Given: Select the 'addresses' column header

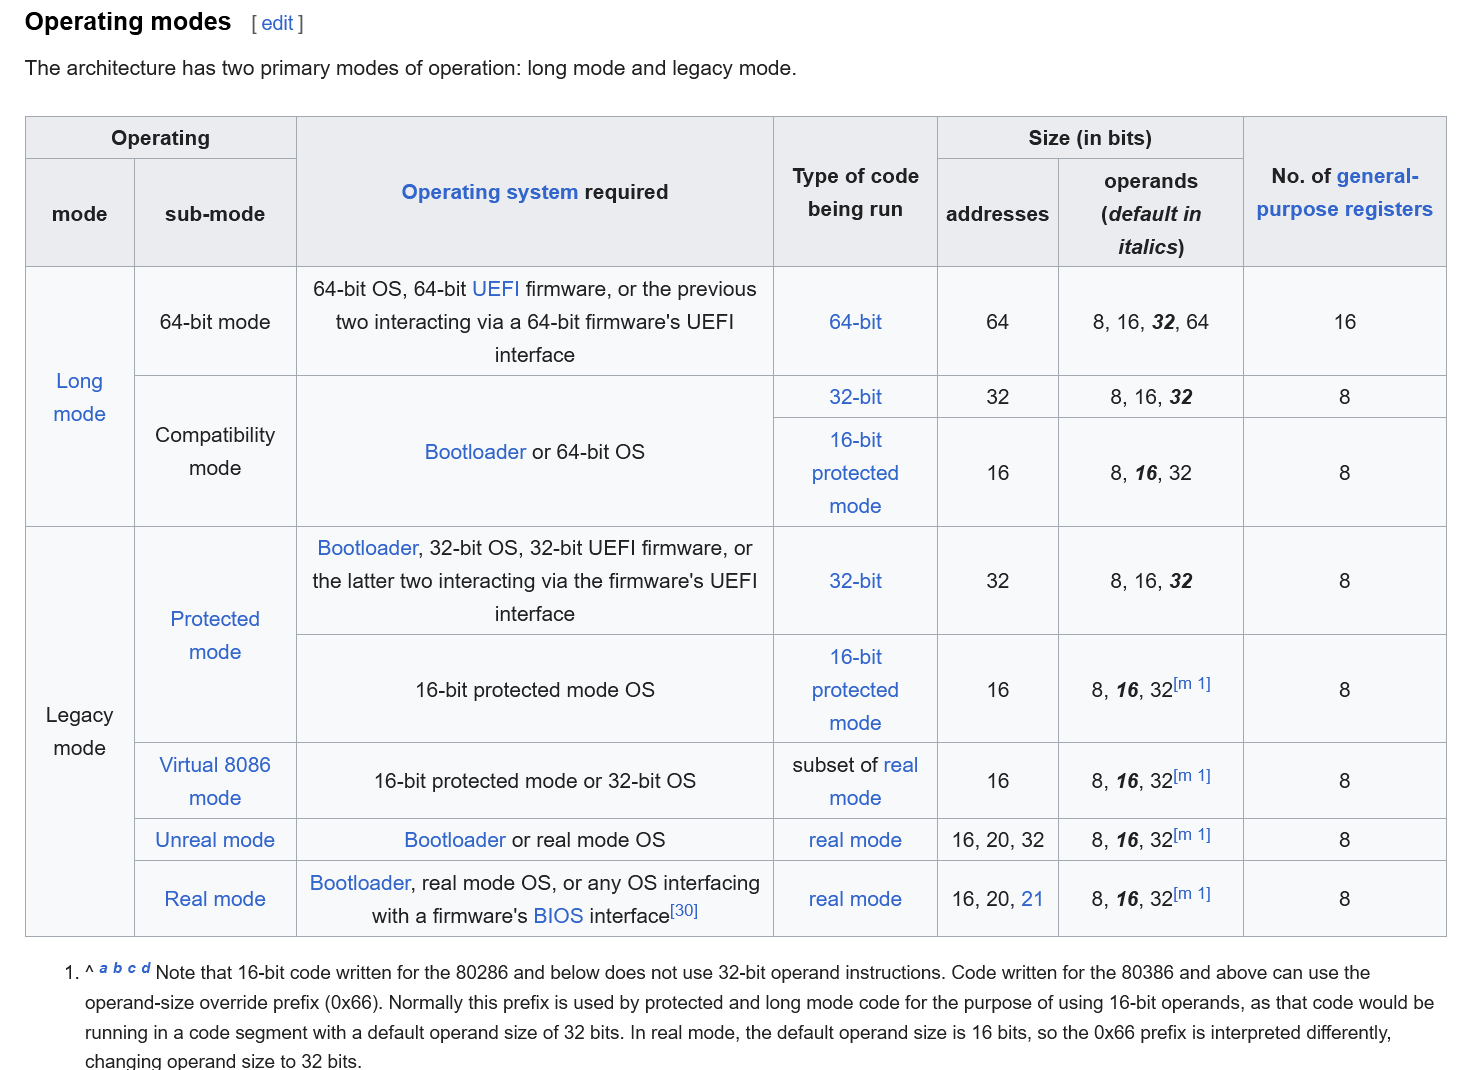Looking at the screenshot, I should [998, 214].
